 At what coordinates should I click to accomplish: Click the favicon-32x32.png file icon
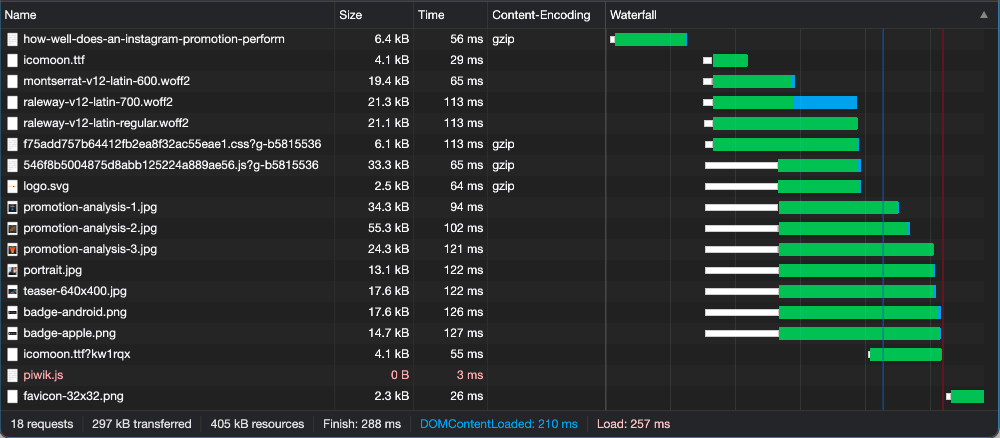click(x=13, y=396)
